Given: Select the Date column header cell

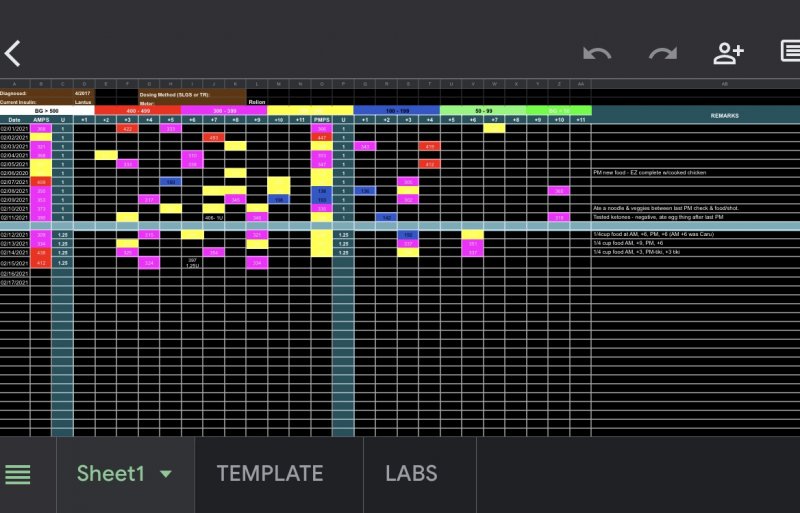Looking at the screenshot, I should [x=15, y=119].
